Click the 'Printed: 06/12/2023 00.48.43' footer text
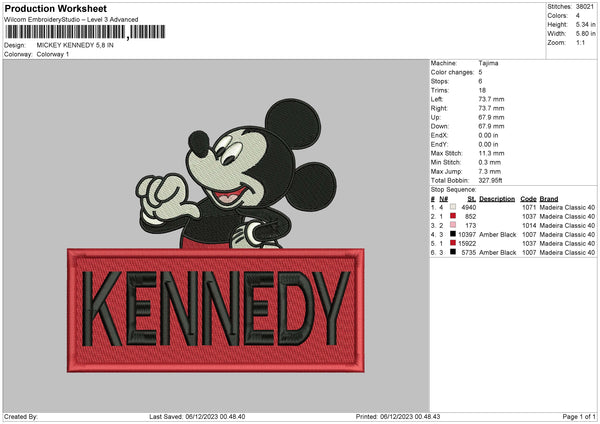Image resolution: width=600 pixels, height=424 pixels. (x=398, y=416)
